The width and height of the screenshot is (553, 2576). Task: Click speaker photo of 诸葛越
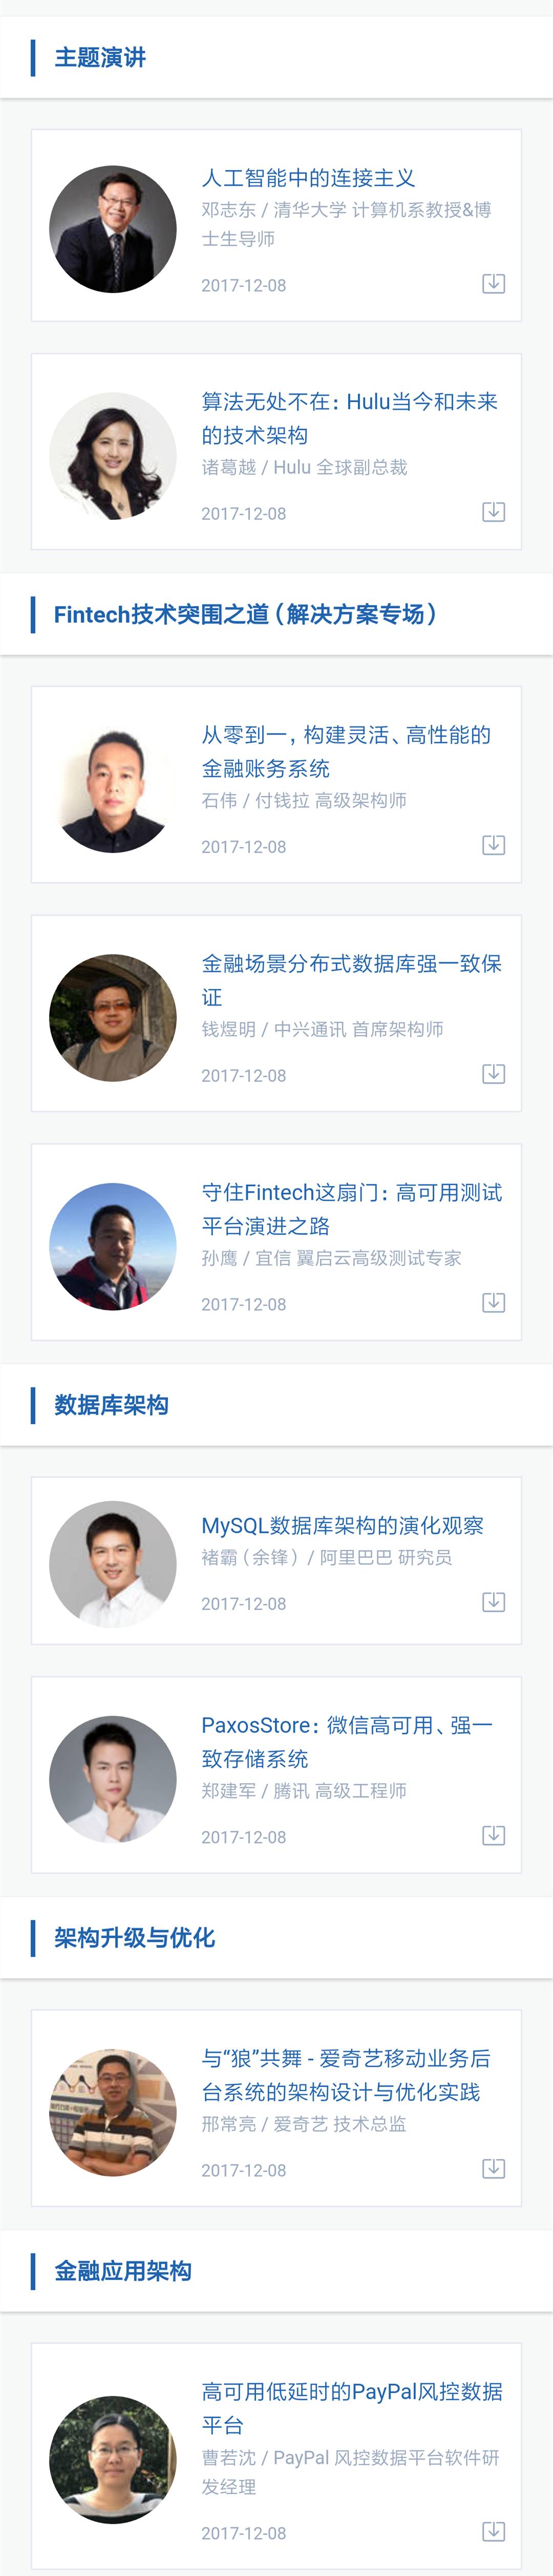tap(113, 456)
